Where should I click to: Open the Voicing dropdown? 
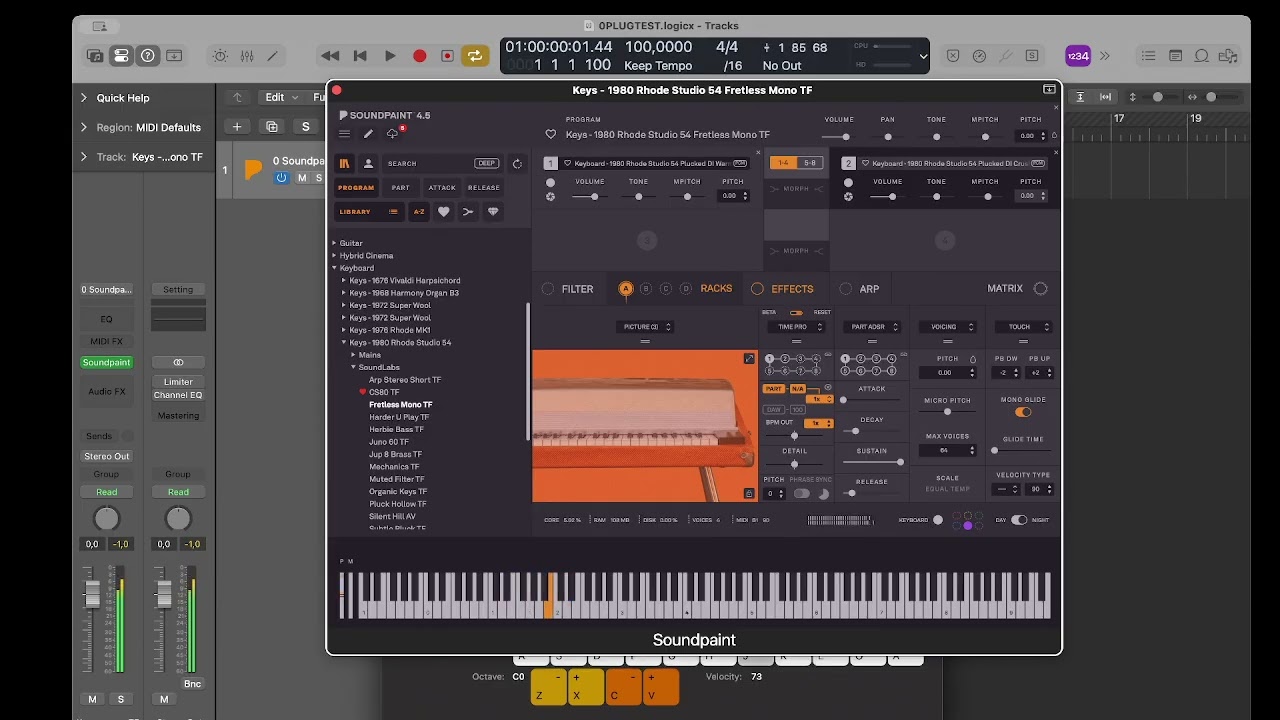coord(948,327)
